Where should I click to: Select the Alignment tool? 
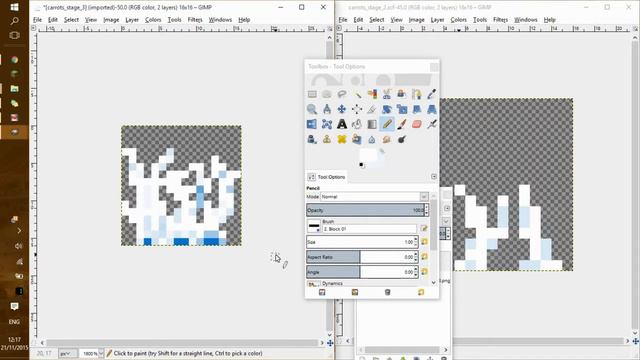(x=357, y=109)
